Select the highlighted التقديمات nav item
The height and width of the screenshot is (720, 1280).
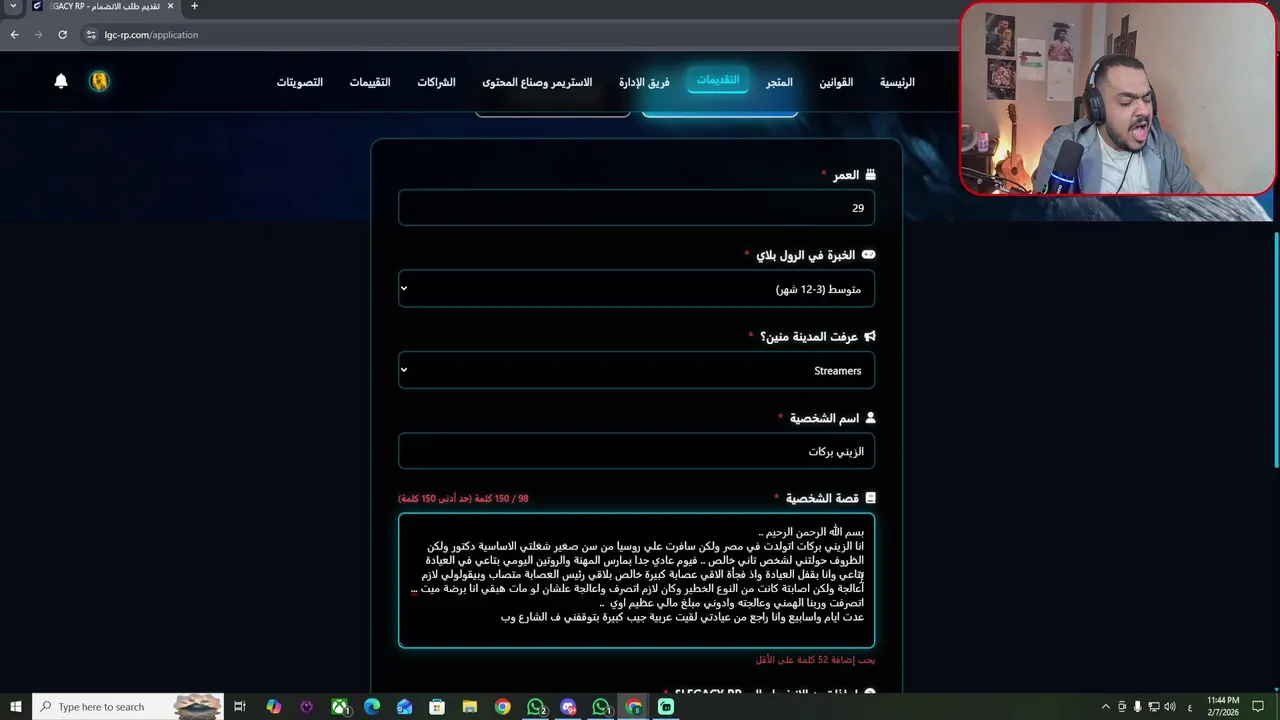[718, 80]
